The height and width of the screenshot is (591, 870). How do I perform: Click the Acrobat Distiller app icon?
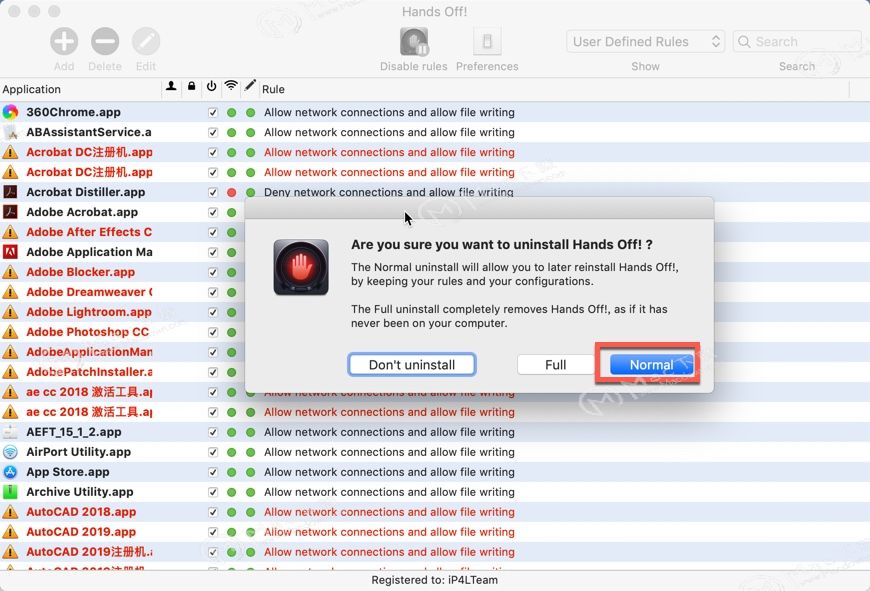pos(10,192)
